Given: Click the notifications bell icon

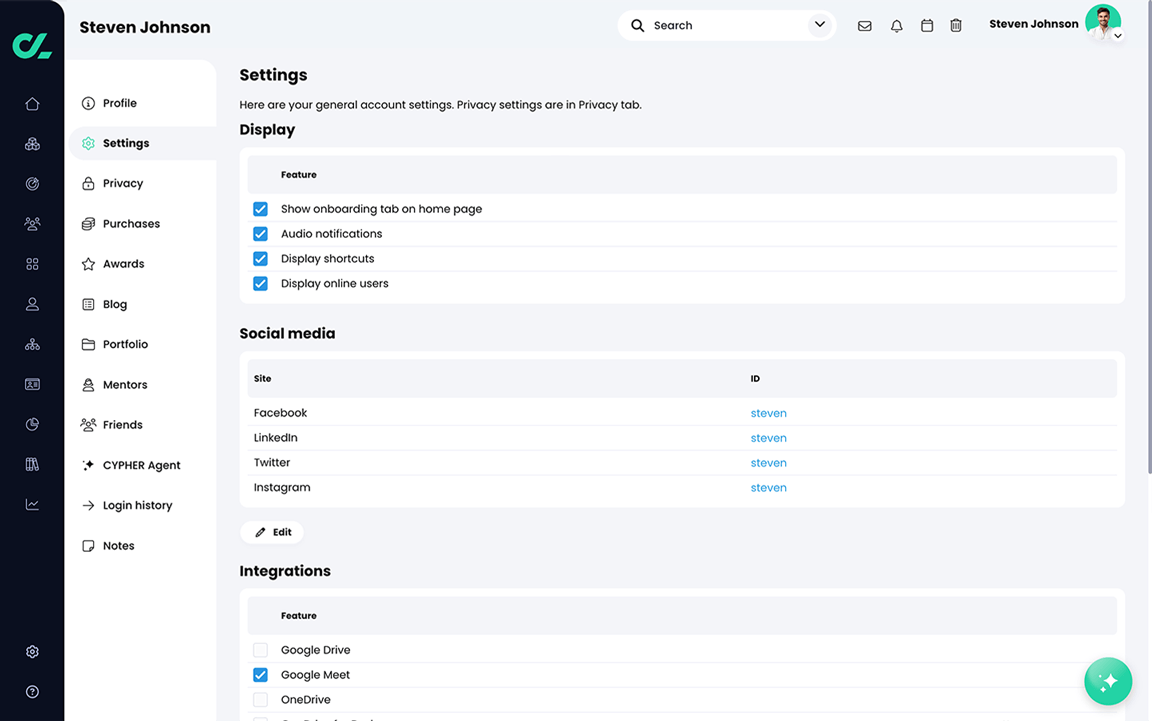Looking at the screenshot, I should click(x=896, y=26).
